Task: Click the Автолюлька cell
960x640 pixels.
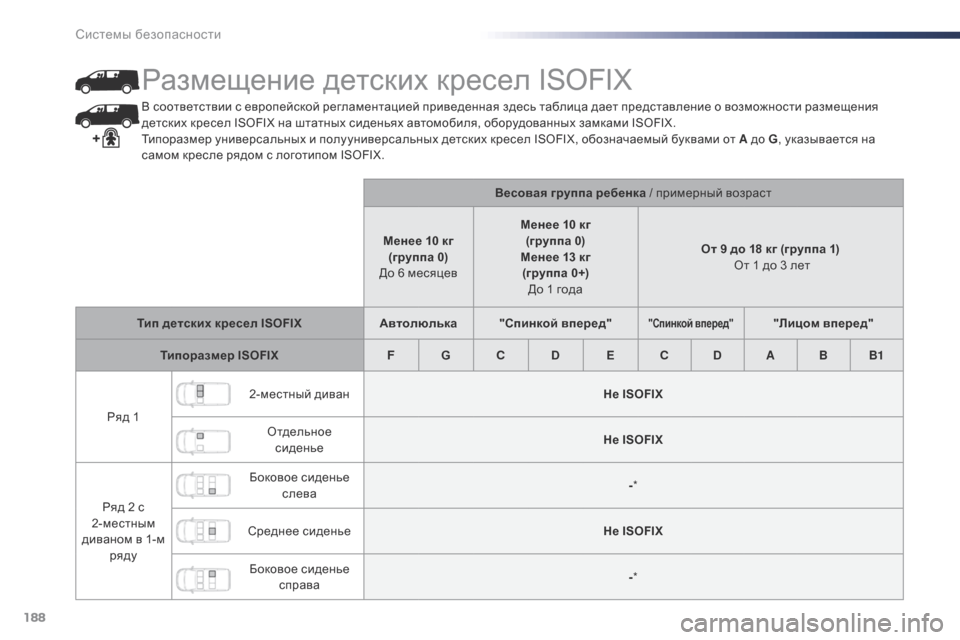Action: coord(418,323)
